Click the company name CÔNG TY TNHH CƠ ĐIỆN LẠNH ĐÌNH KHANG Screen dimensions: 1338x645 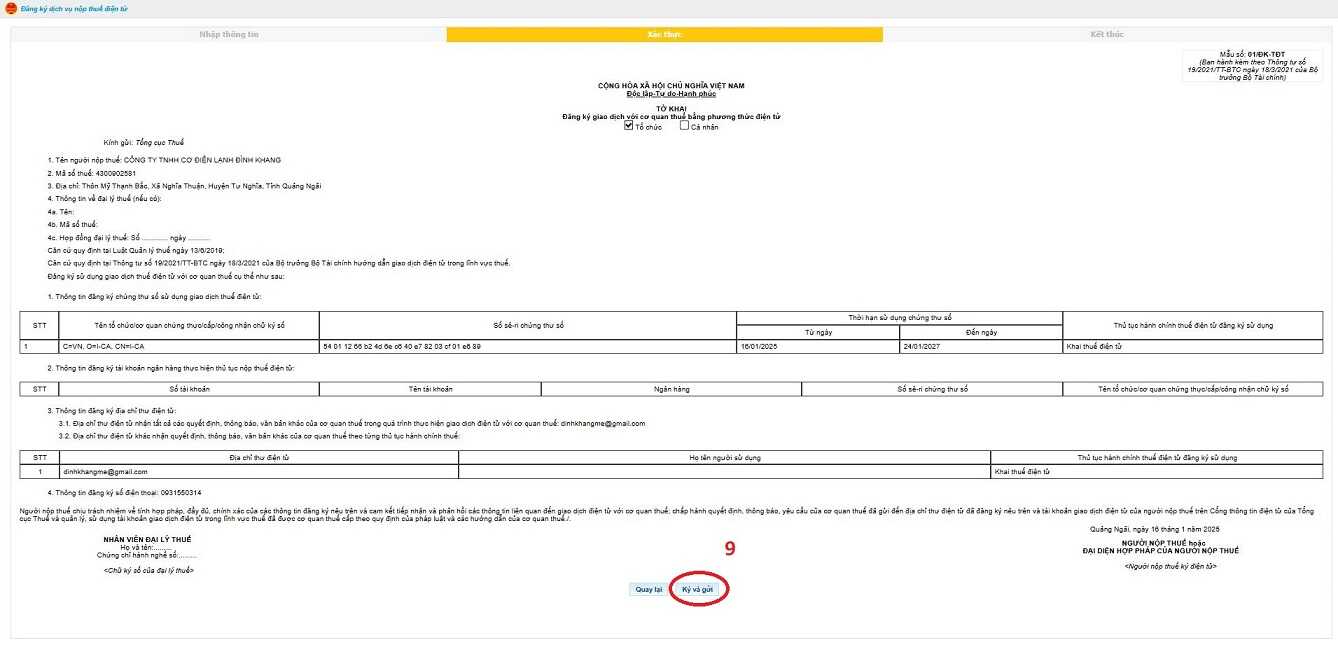202,160
